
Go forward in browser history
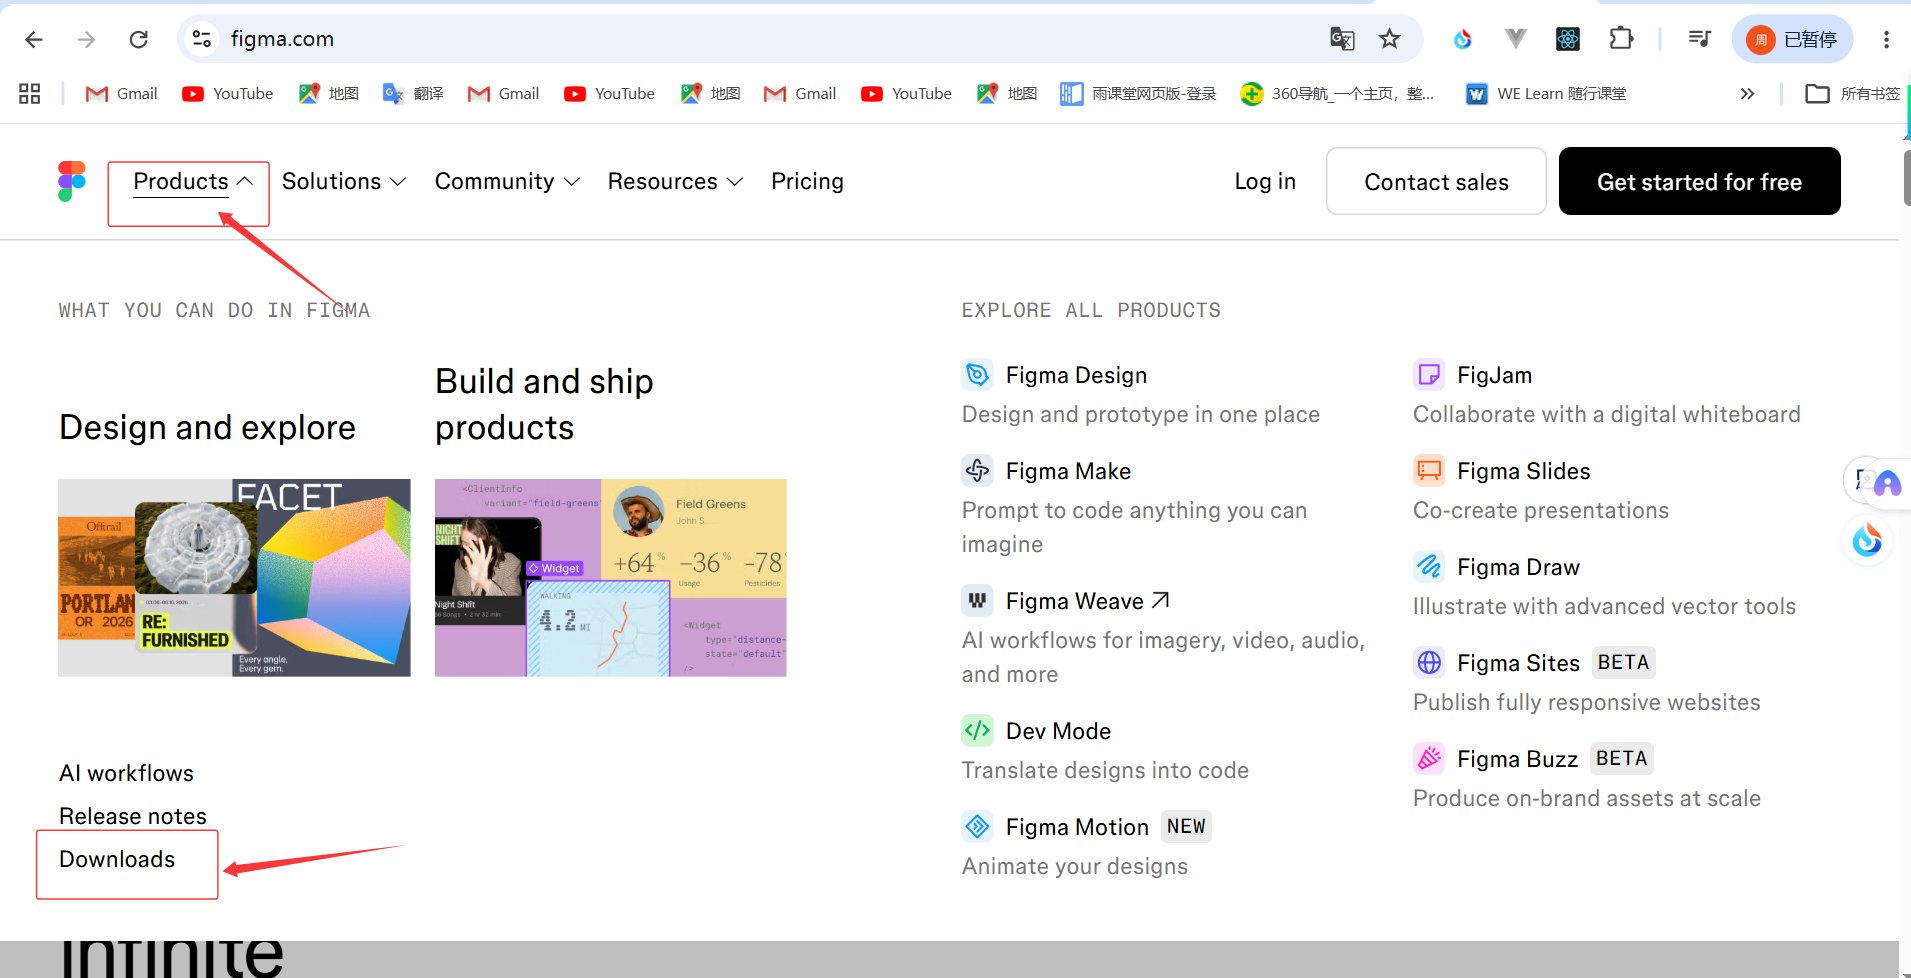click(x=87, y=39)
